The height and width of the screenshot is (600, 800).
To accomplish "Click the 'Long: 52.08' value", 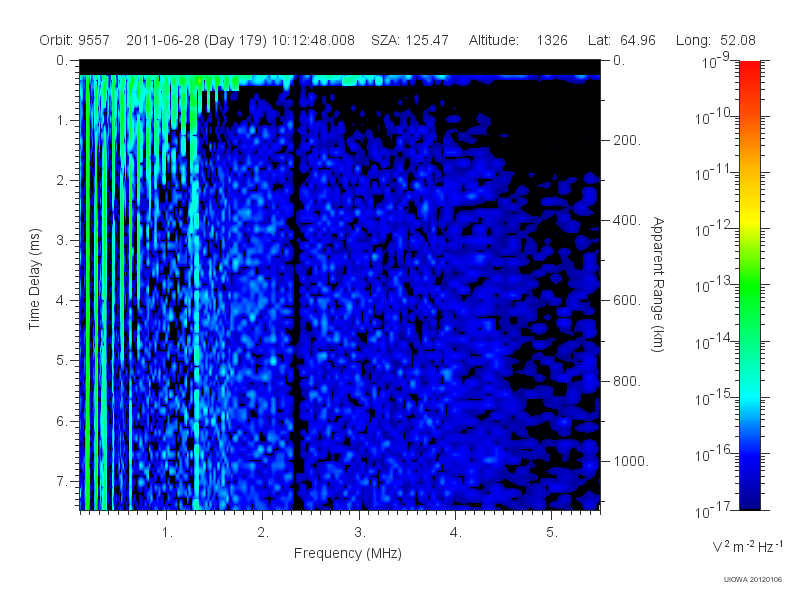I will click(x=716, y=40).
